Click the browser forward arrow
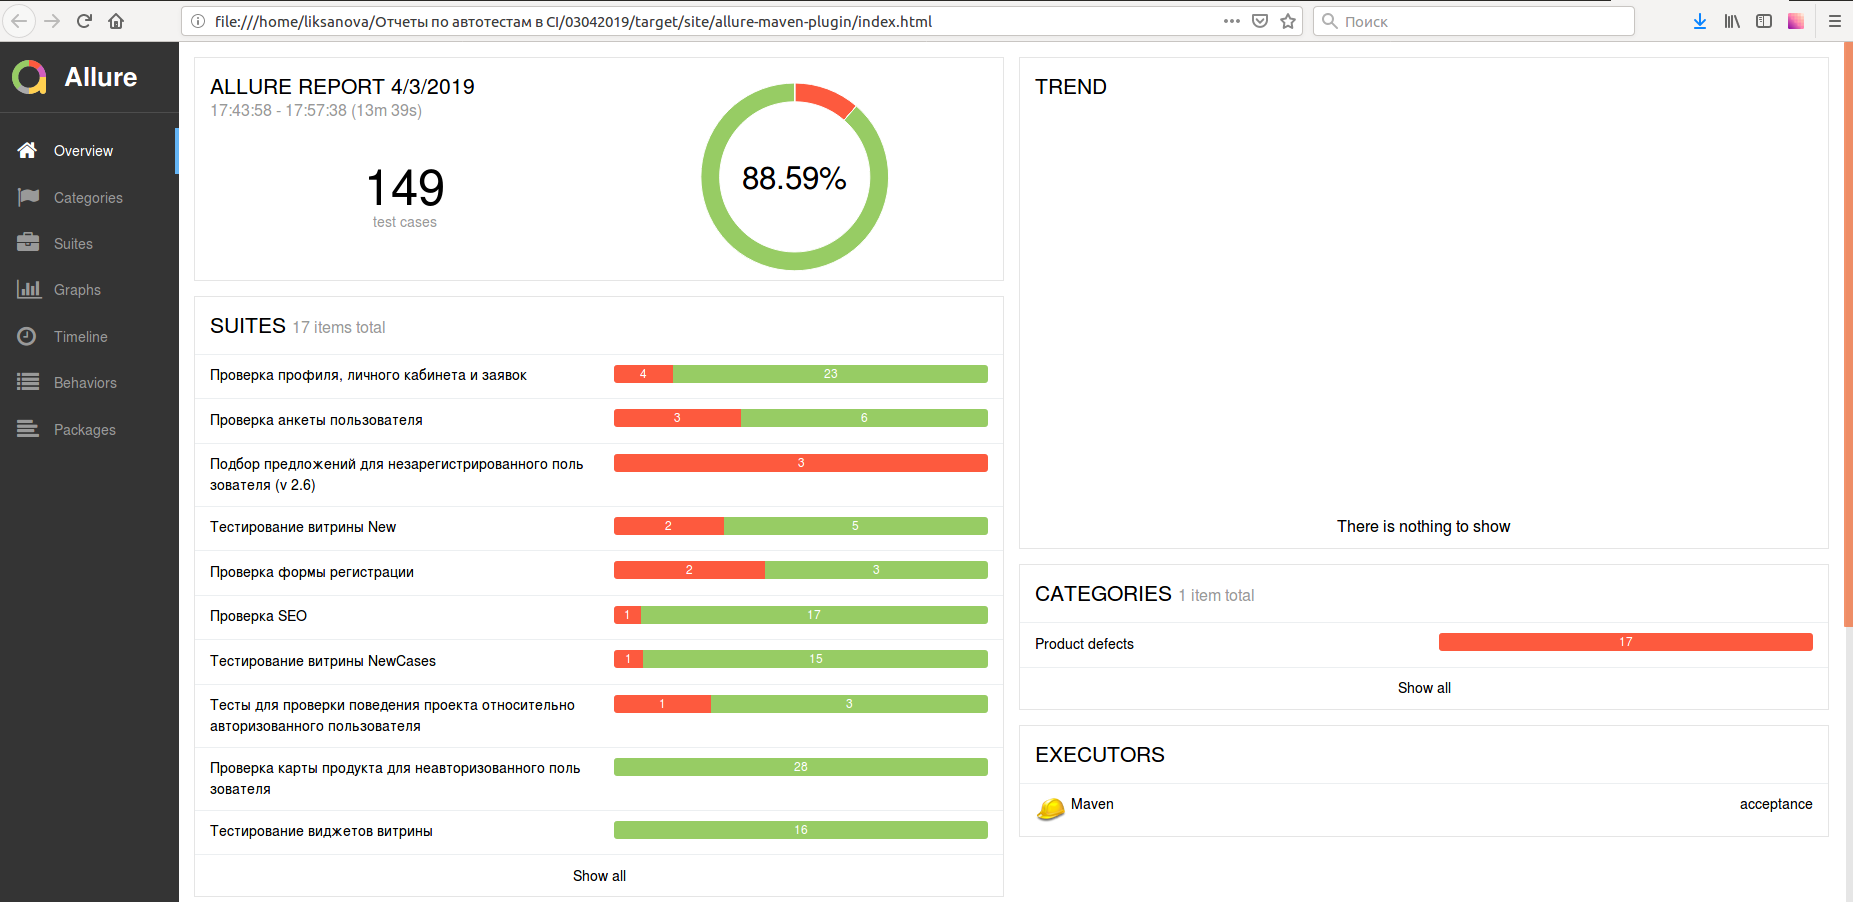The image size is (1853, 902). (x=52, y=21)
